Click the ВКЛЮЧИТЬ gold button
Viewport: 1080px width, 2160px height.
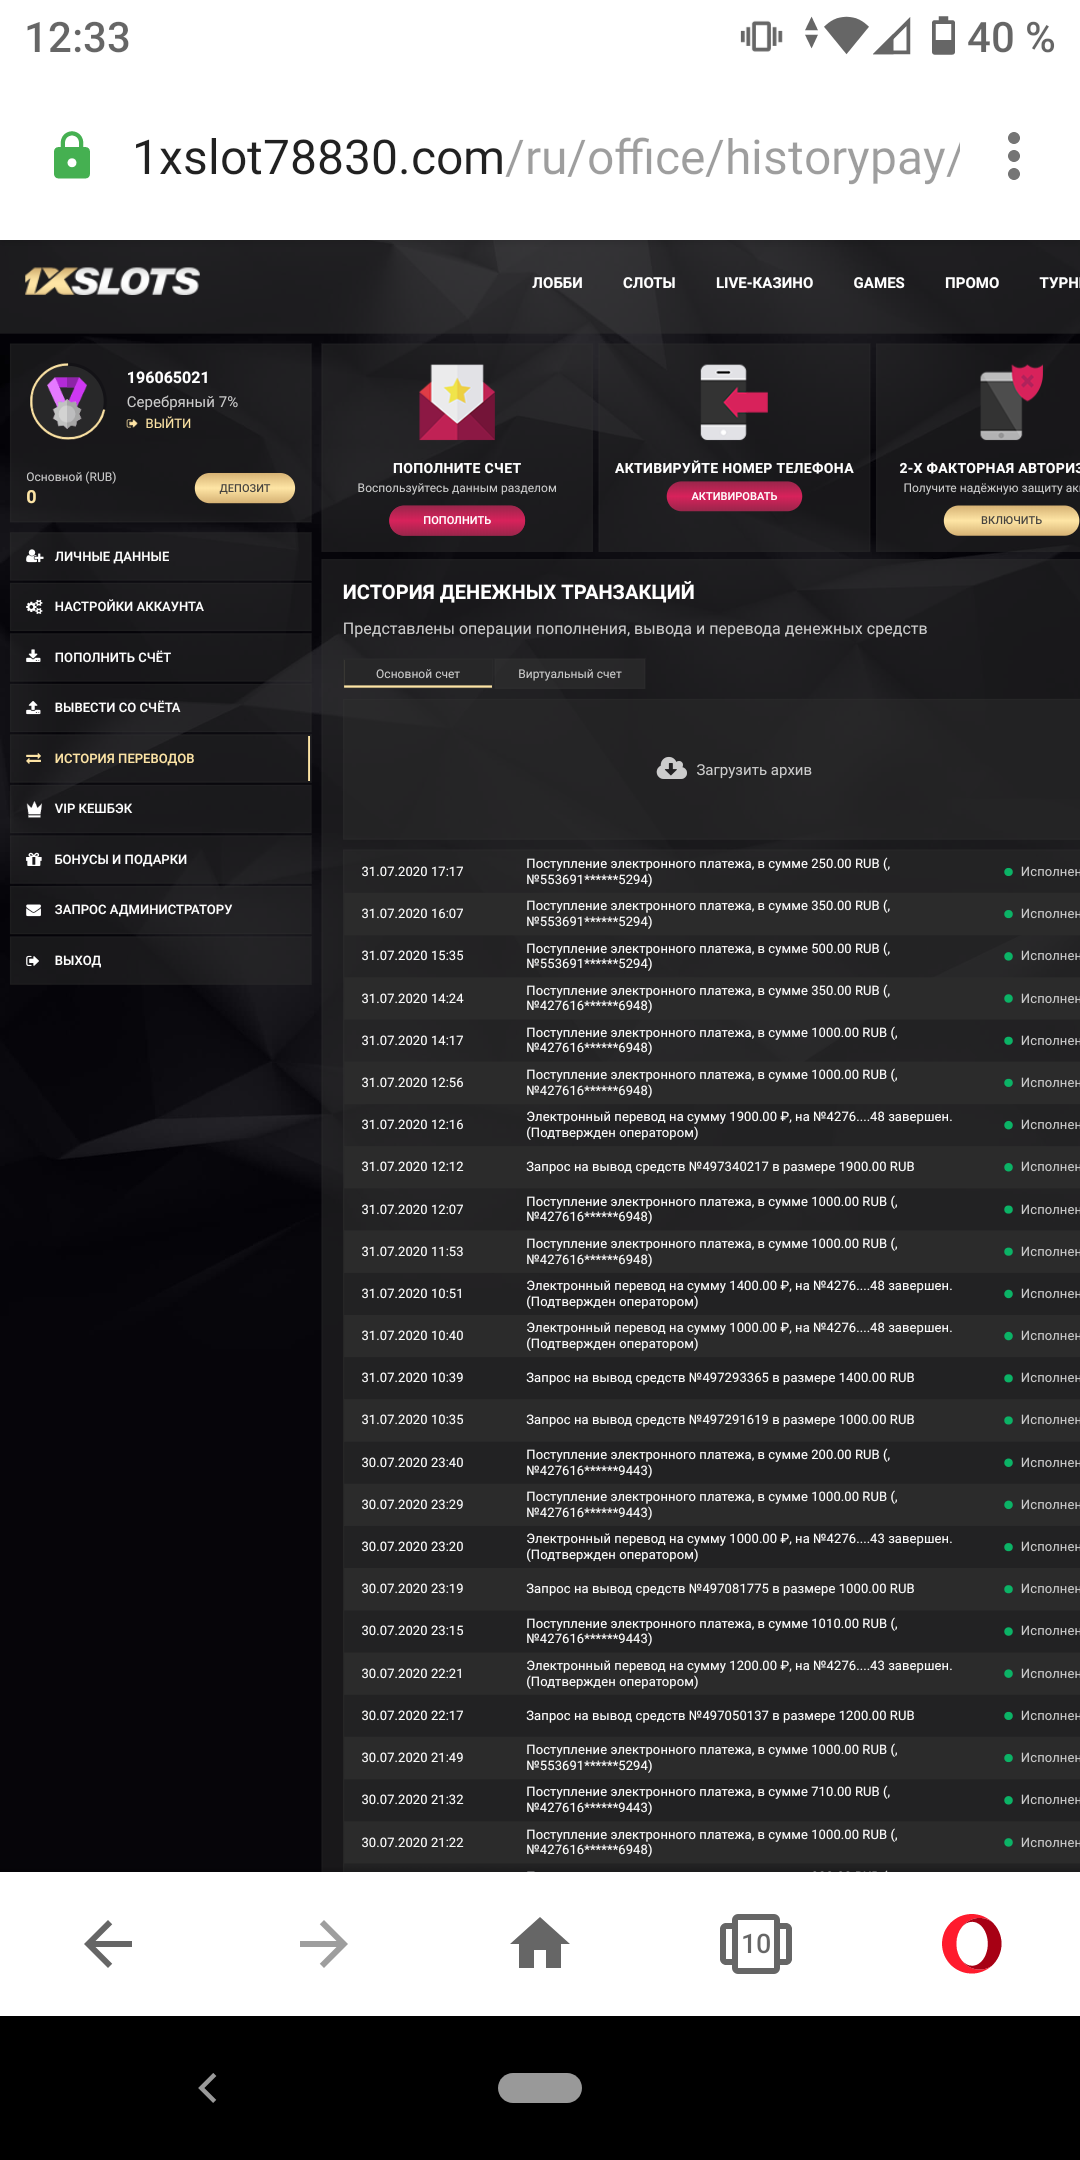[x=1011, y=520]
